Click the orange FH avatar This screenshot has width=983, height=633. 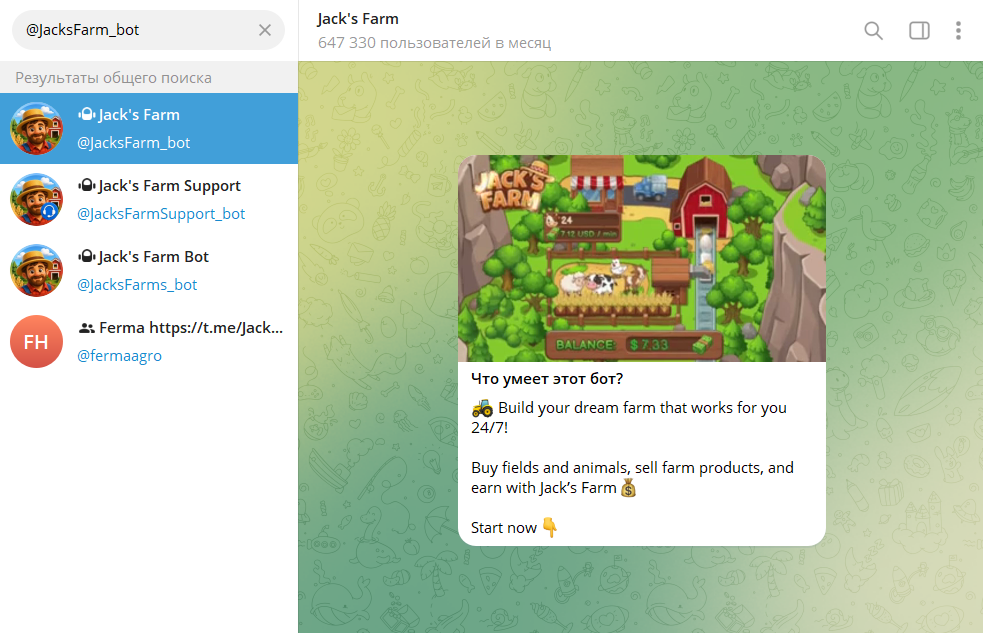(x=36, y=341)
